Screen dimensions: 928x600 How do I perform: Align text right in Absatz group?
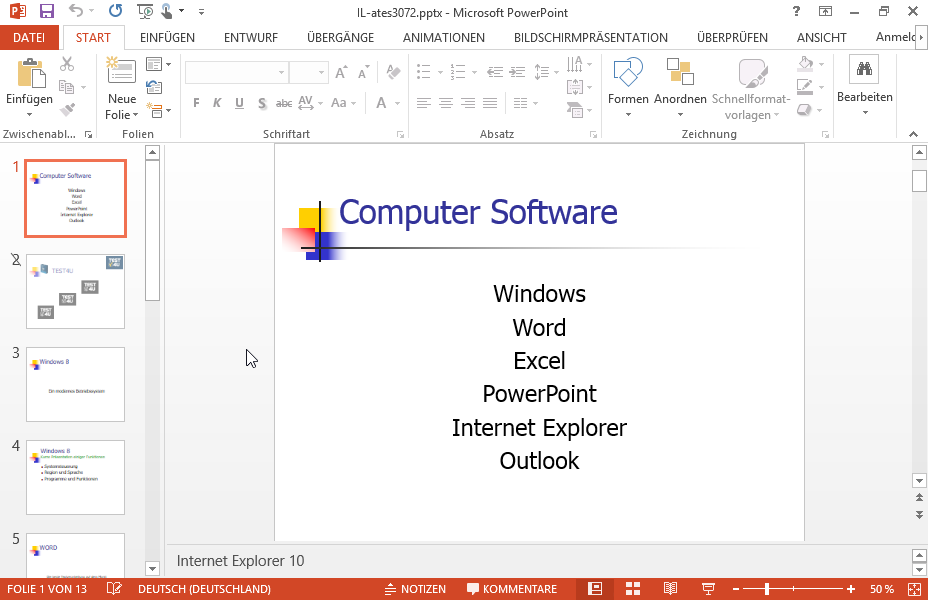(x=468, y=103)
